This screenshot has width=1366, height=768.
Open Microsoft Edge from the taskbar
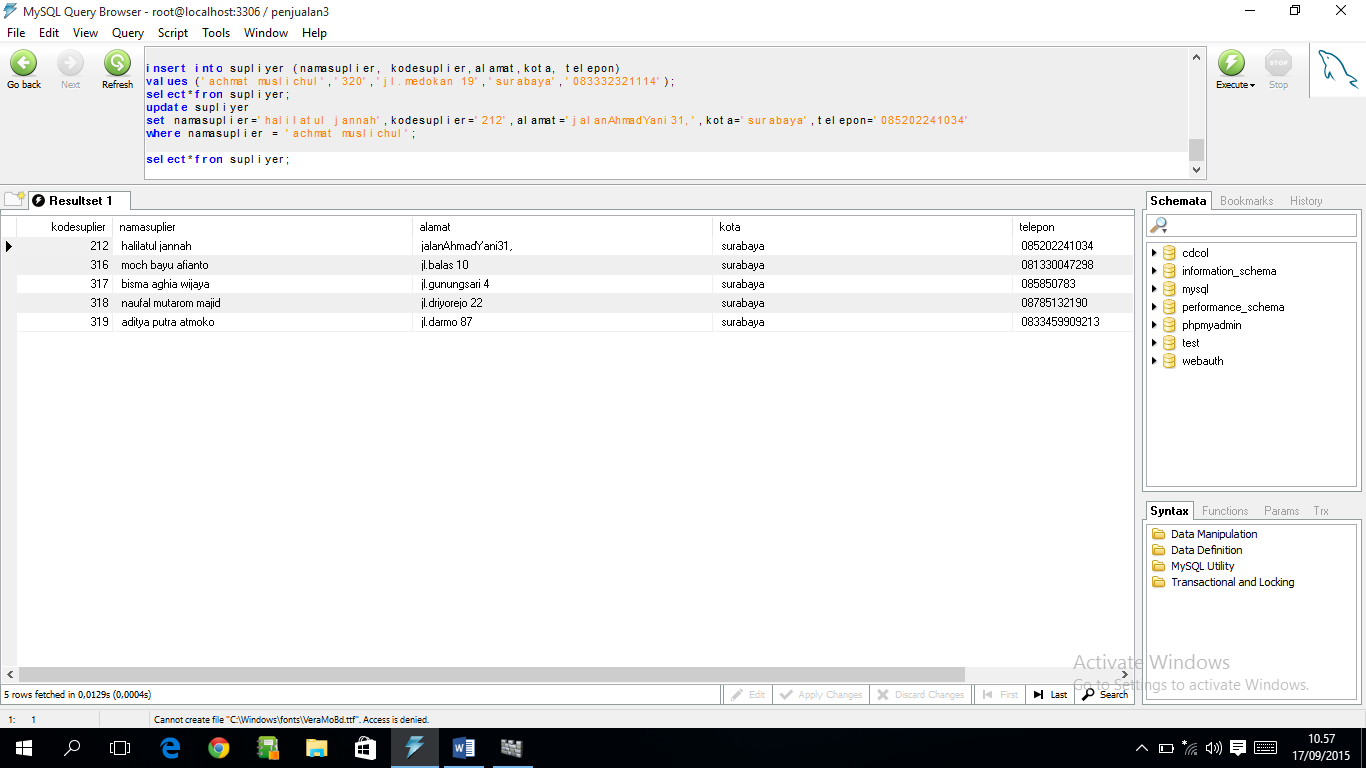pos(169,747)
